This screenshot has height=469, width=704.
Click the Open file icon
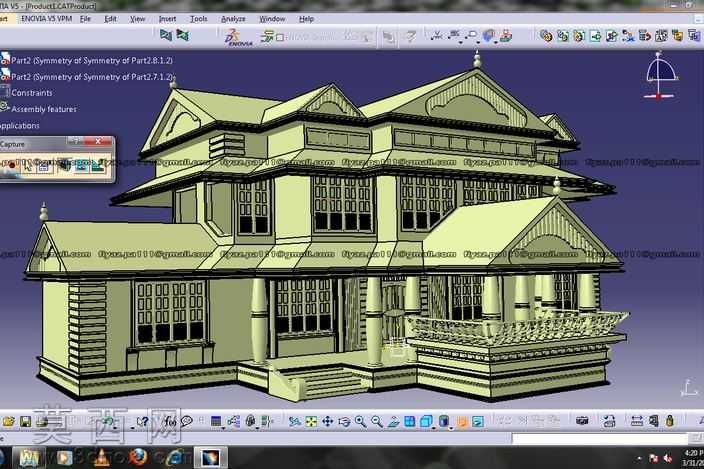[9, 421]
